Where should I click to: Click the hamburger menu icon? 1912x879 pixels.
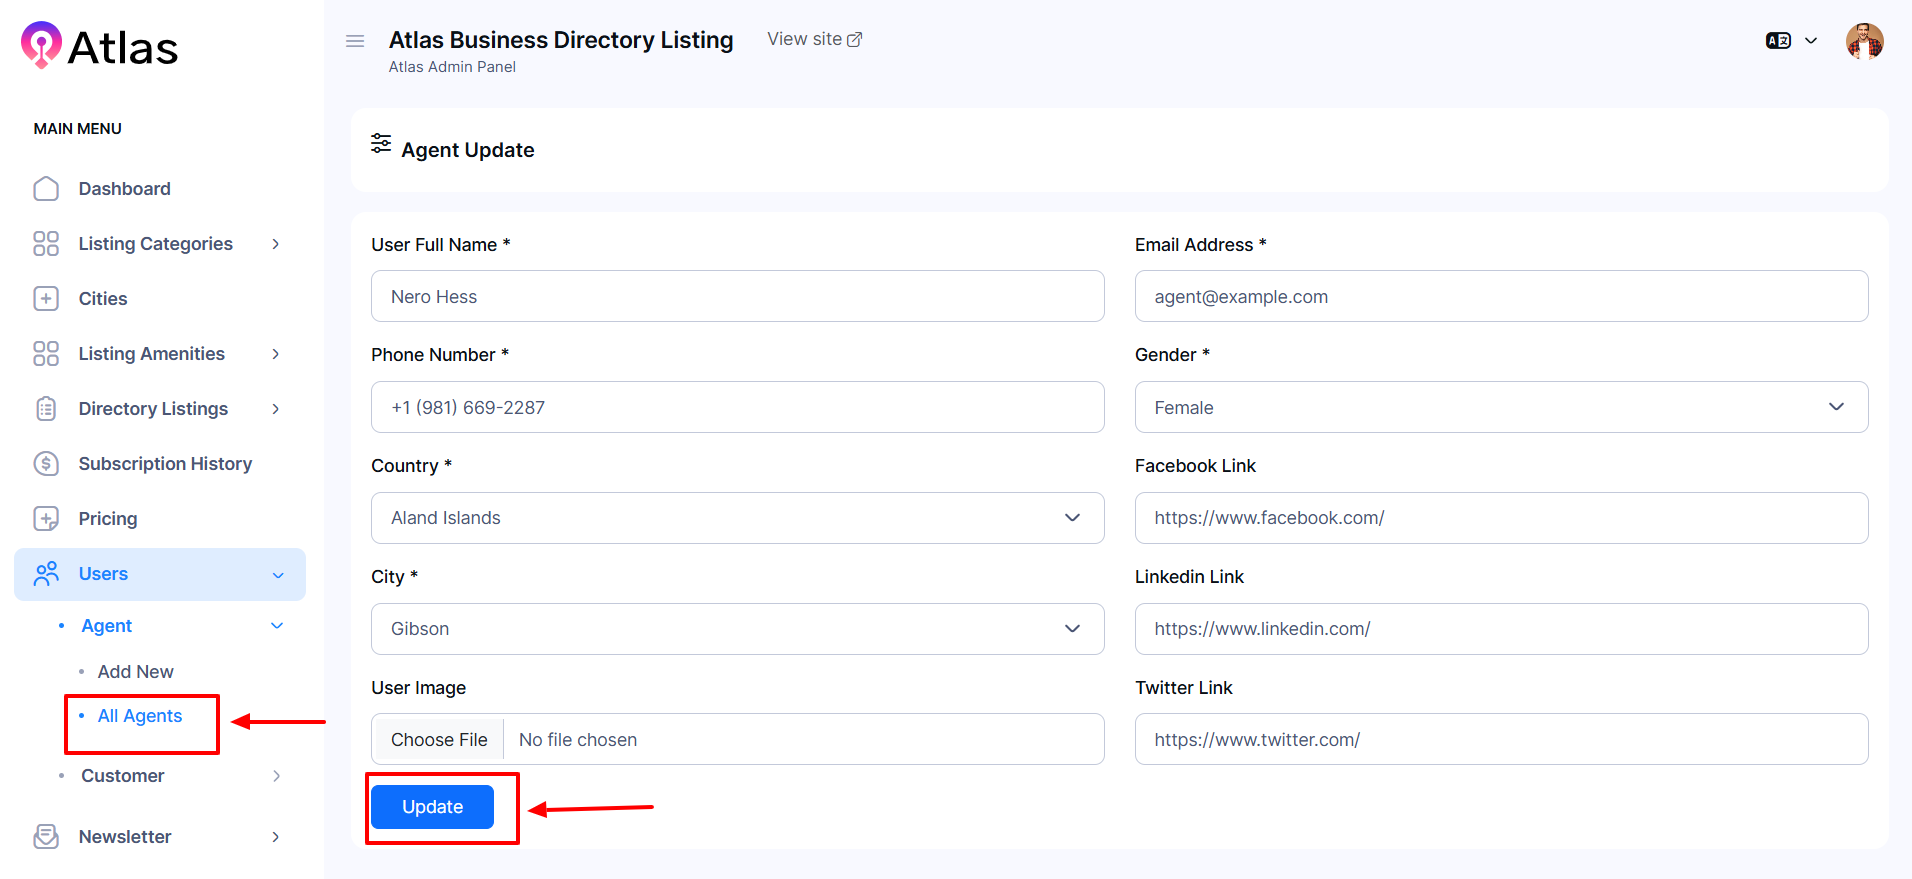point(355,41)
